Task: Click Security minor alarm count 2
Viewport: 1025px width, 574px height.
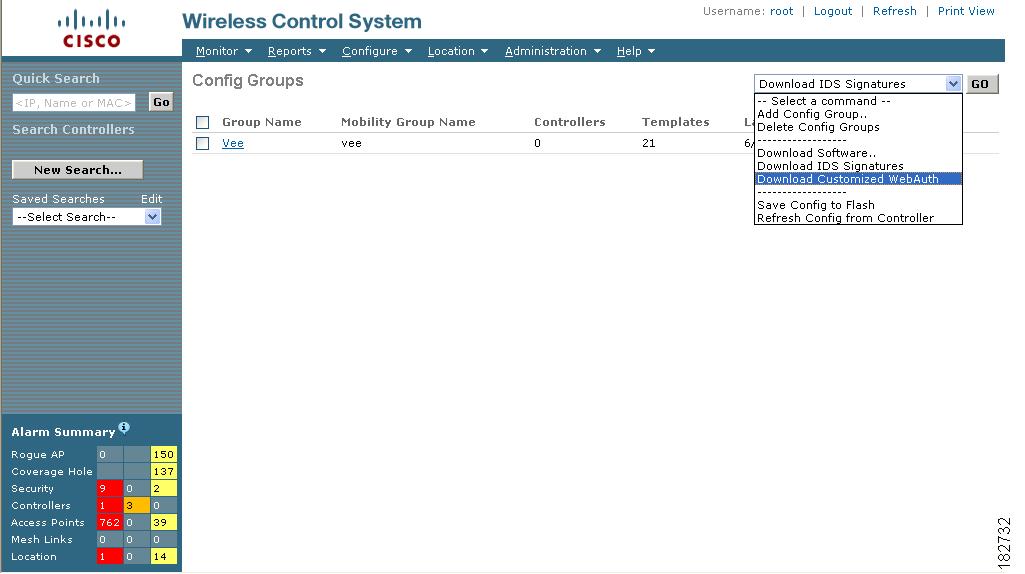Action: 163,488
